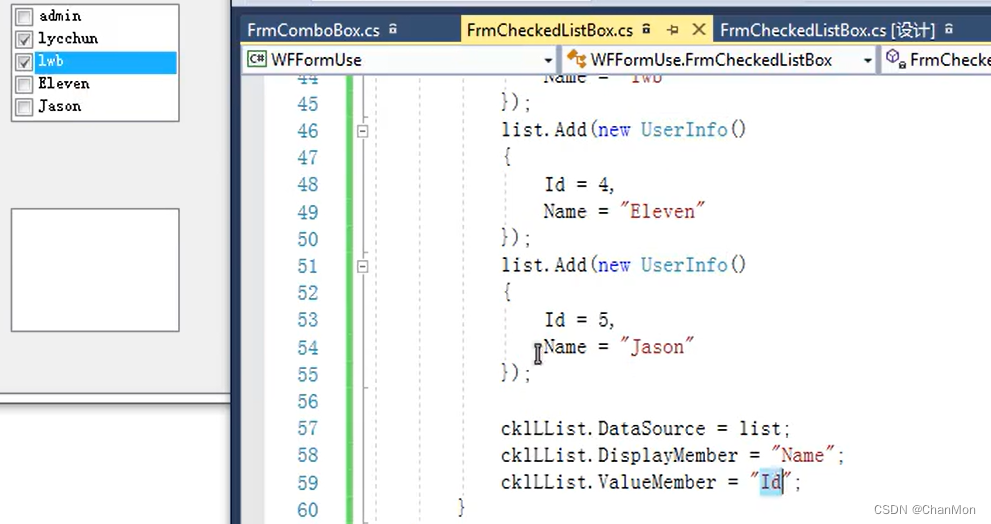
Task: Switch to FrmComboBox.cs tab
Action: point(313,30)
